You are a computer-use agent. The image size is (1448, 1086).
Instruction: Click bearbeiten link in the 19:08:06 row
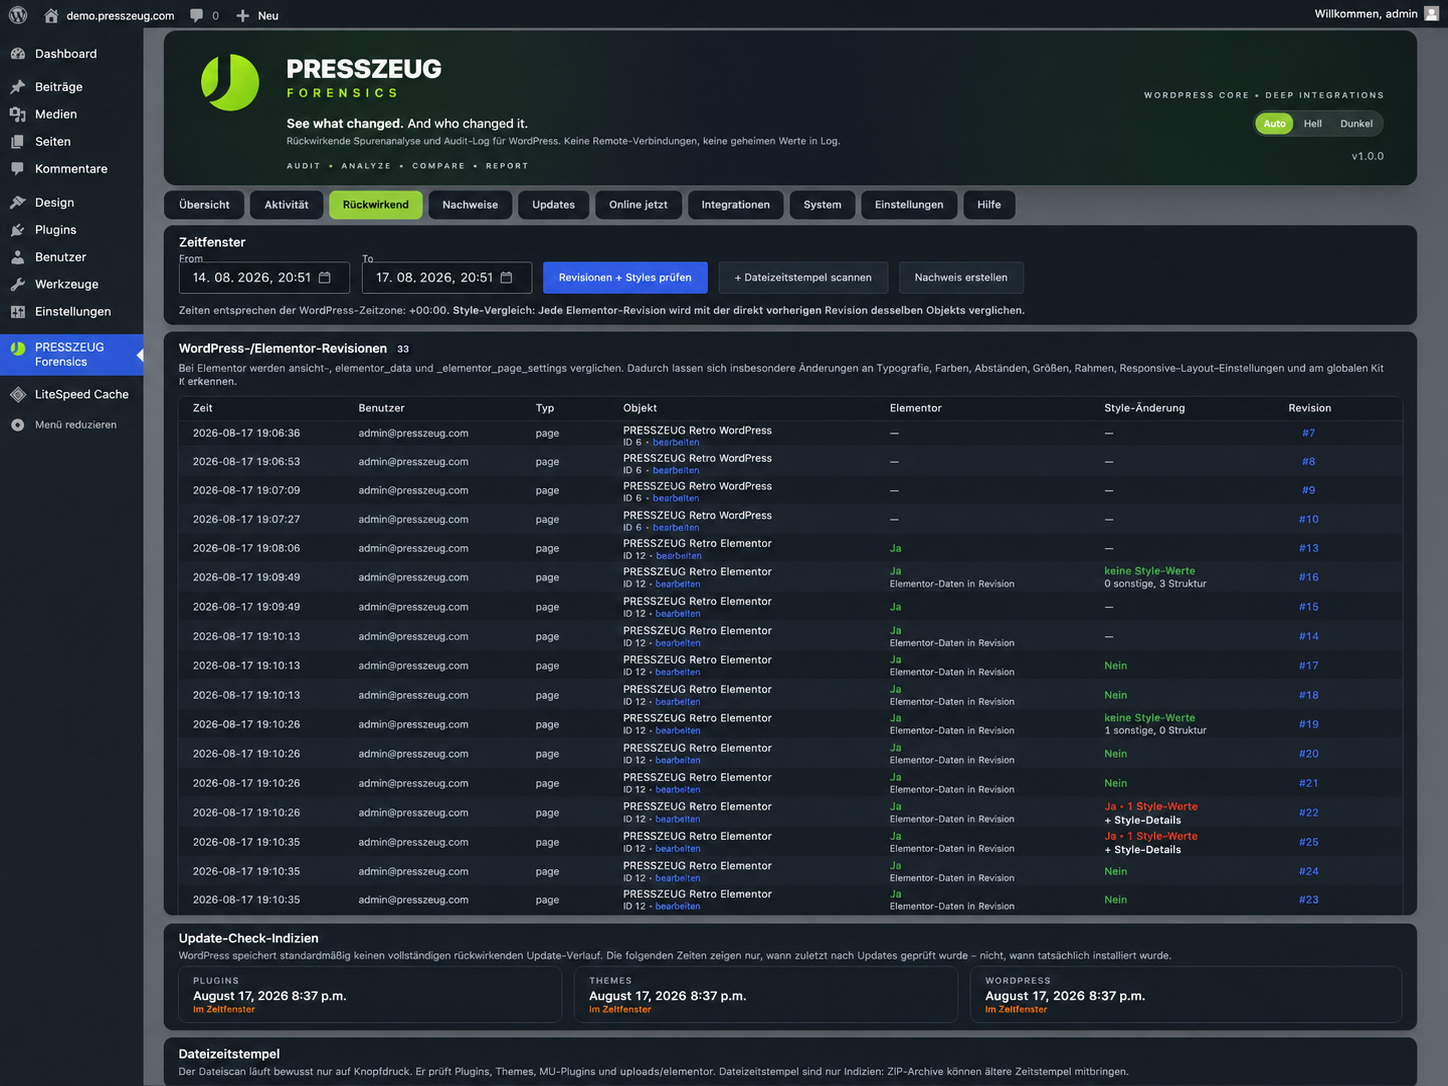pos(678,556)
